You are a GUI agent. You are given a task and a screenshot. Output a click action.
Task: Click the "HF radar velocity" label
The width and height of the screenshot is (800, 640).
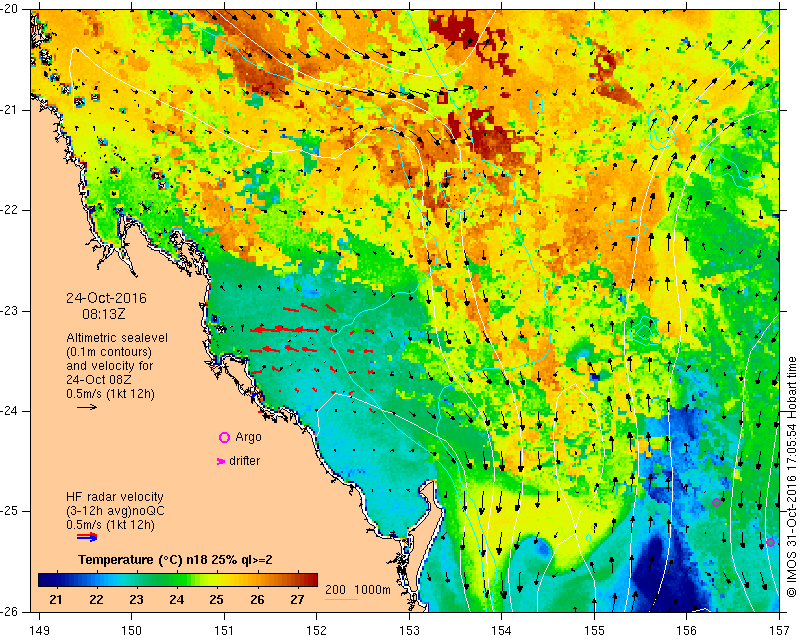115,497
